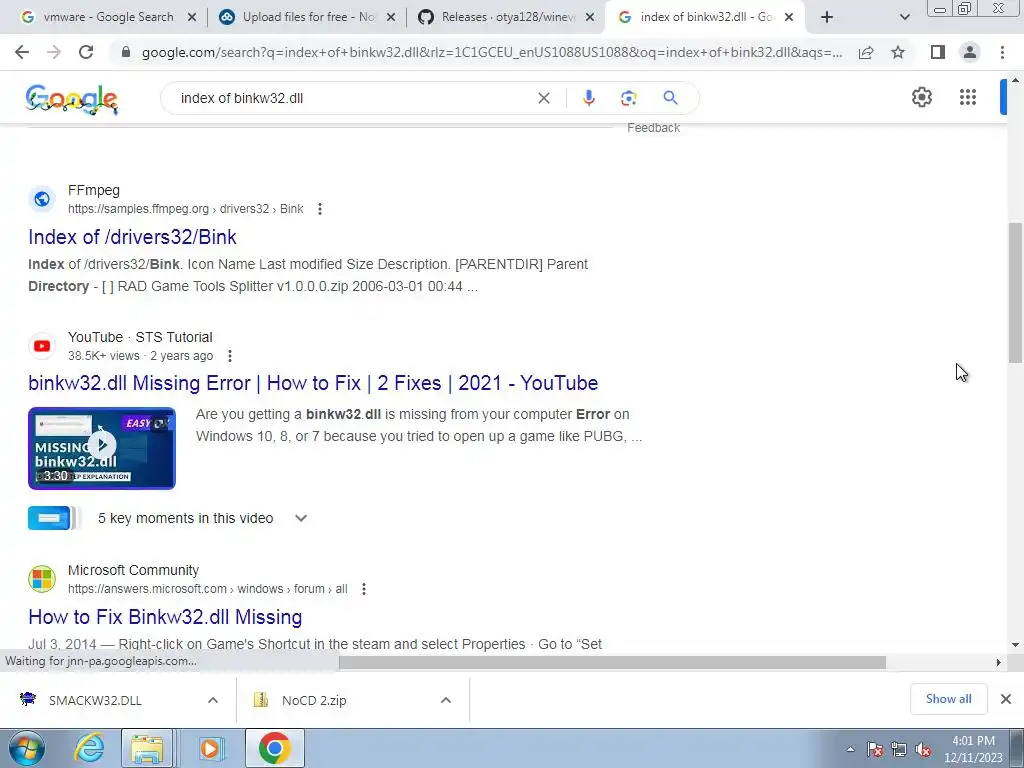Image resolution: width=1024 pixels, height=768 pixels.
Task: Submit search with magnifier icon
Action: (x=670, y=98)
